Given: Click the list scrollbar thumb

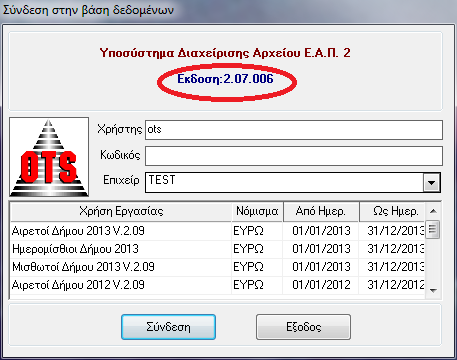Looking at the screenshot, I should [x=433, y=229].
